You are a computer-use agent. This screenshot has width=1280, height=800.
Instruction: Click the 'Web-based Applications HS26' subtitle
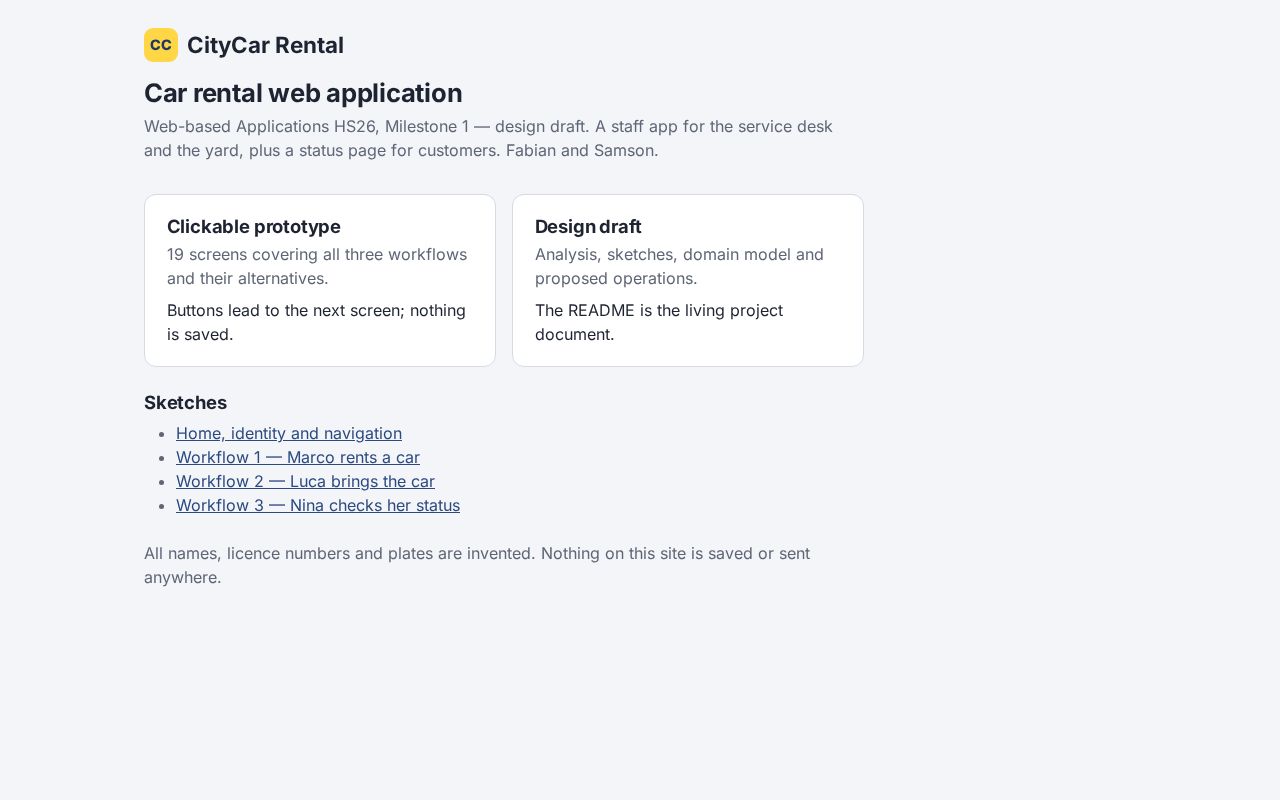[x=488, y=138]
